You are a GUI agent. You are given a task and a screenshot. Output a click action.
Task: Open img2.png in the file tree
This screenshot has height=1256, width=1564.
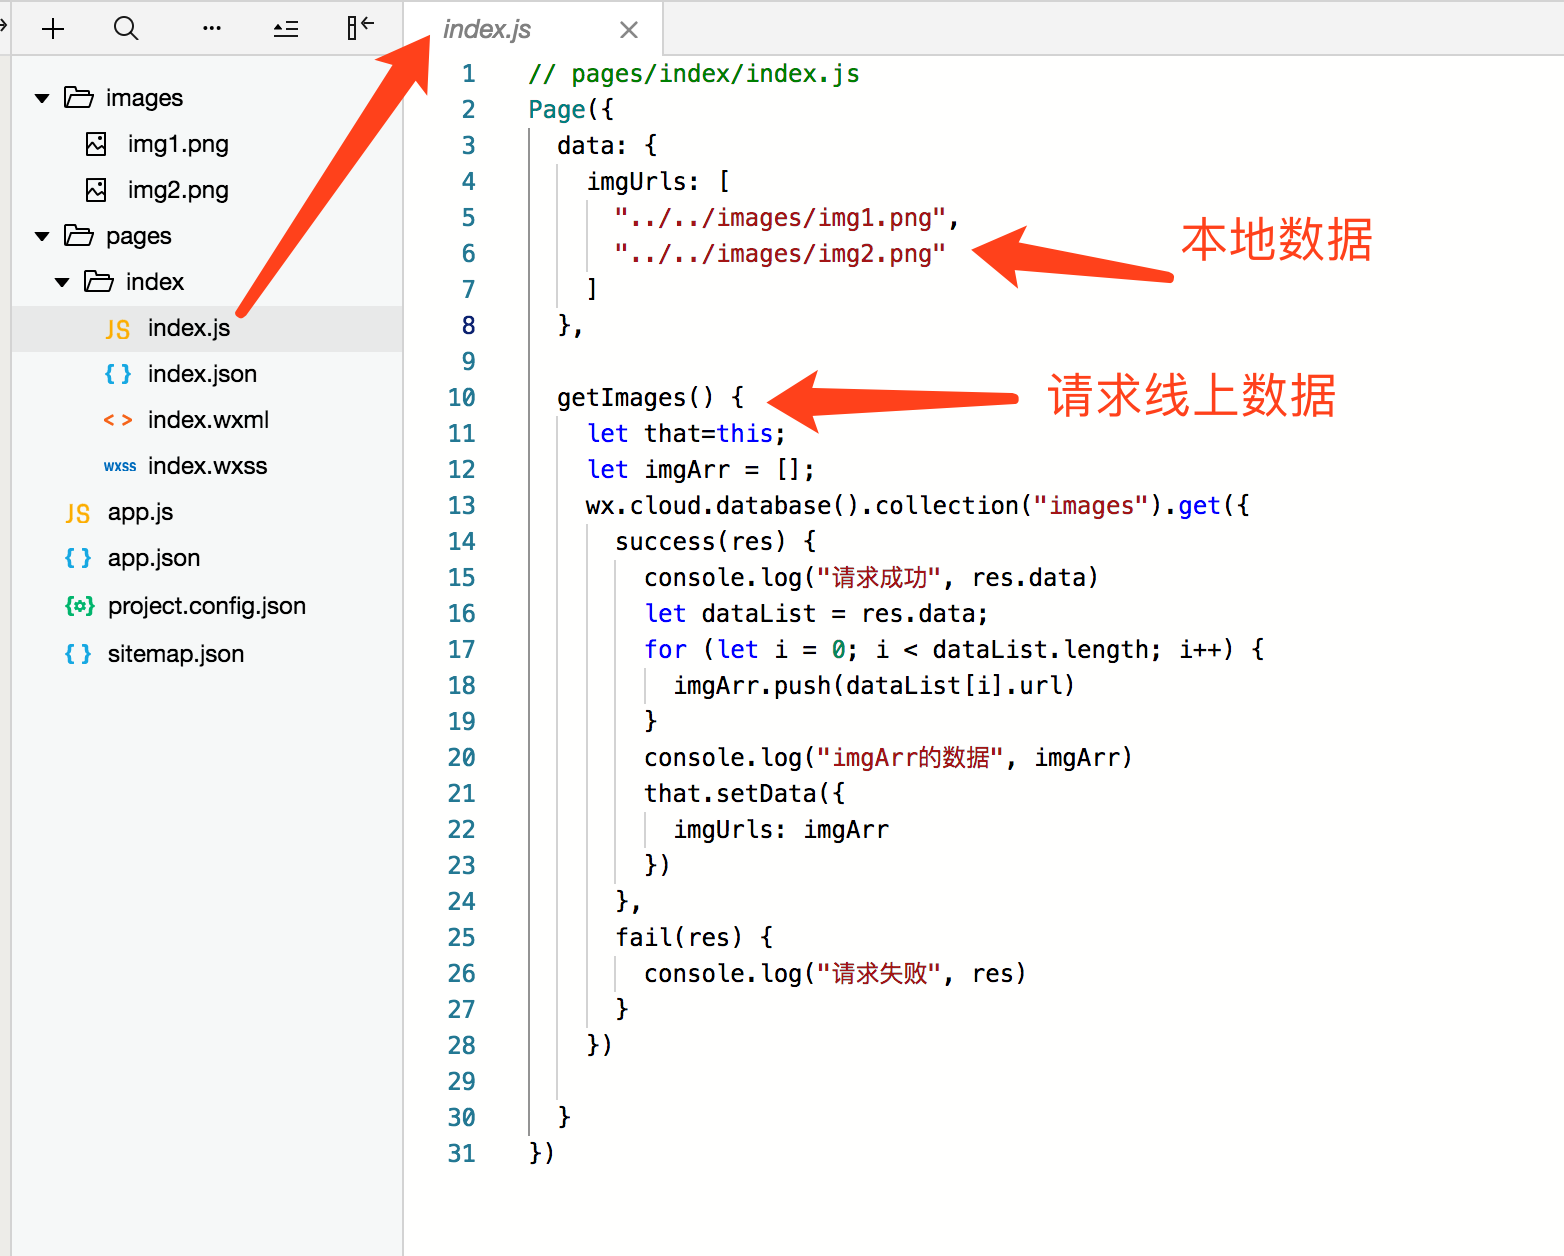tap(178, 190)
